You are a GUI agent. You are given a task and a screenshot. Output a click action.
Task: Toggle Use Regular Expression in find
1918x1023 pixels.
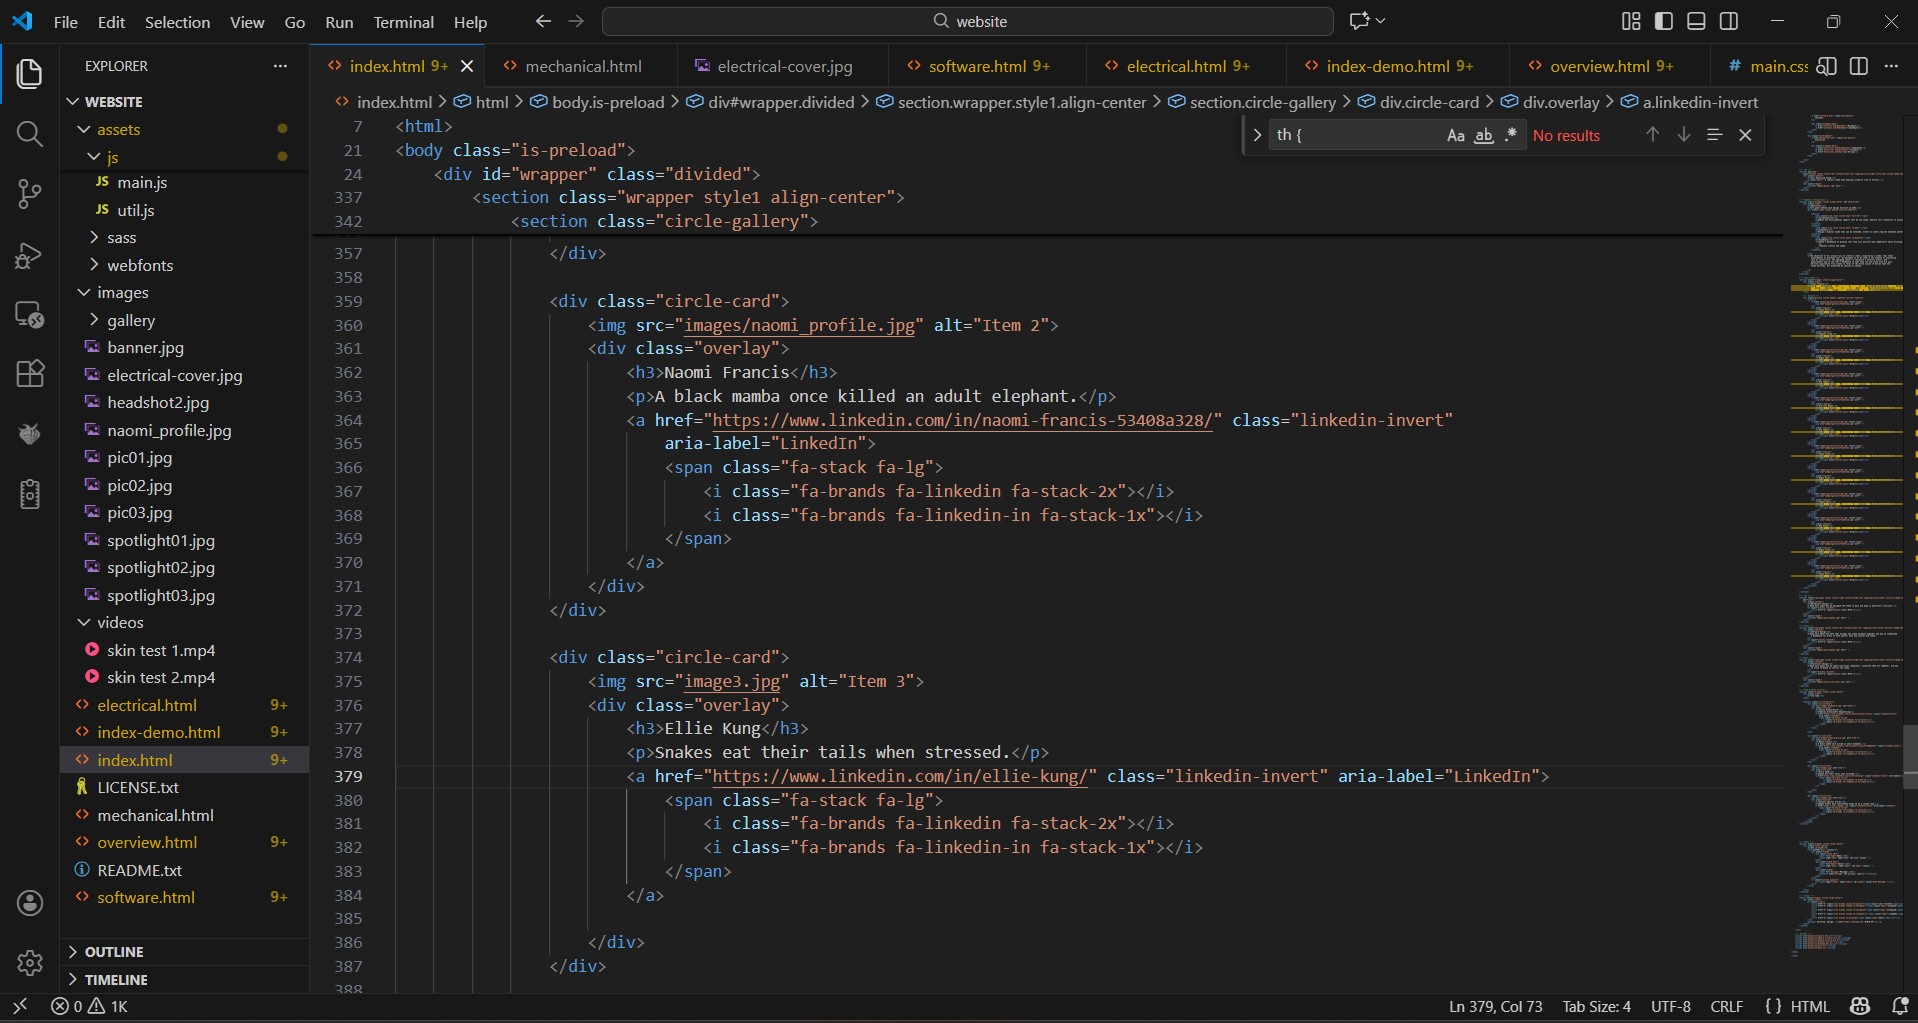[x=1510, y=135]
